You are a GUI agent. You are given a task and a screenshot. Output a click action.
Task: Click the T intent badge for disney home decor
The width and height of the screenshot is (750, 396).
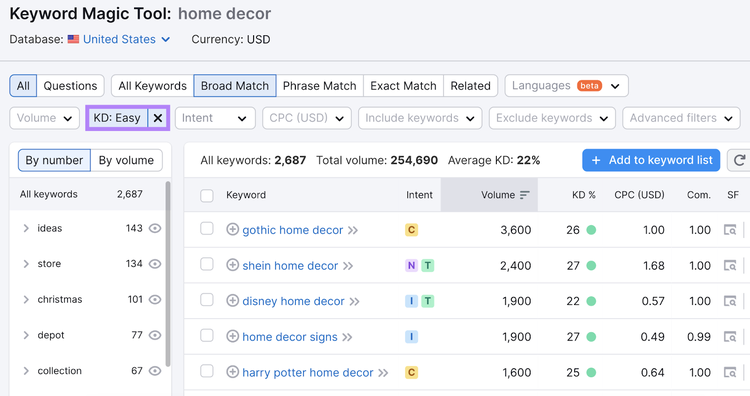(428, 301)
